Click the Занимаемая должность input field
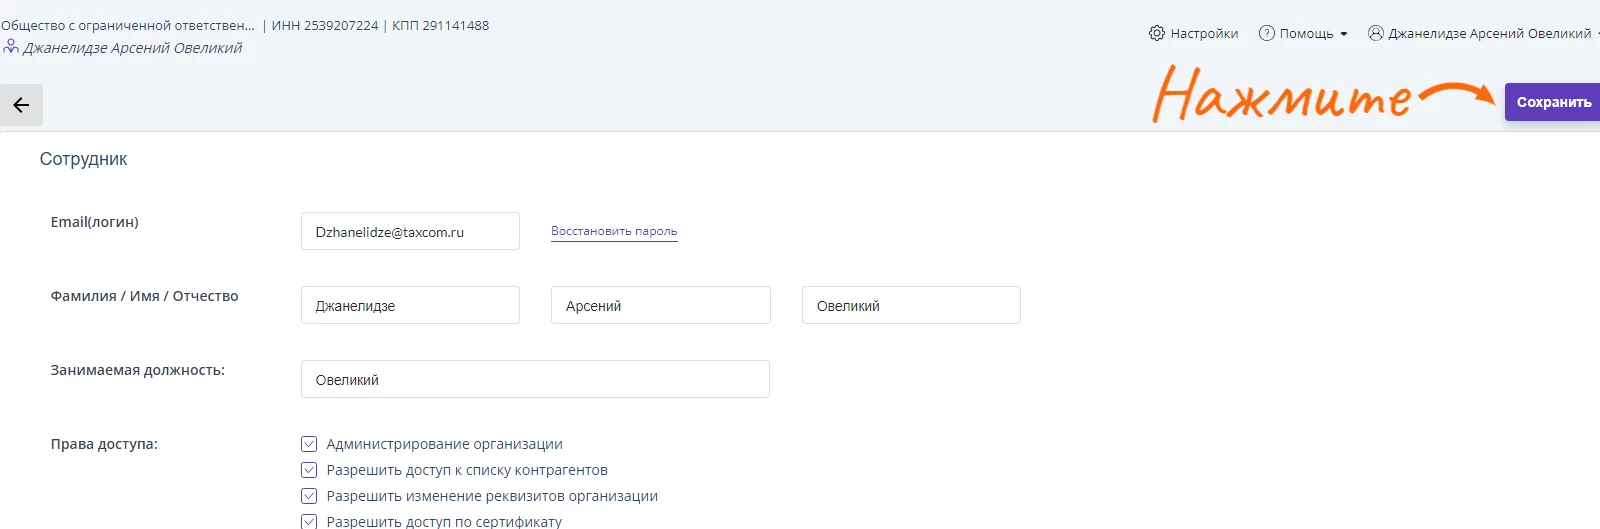1600x529 pixels. [535, 379]
